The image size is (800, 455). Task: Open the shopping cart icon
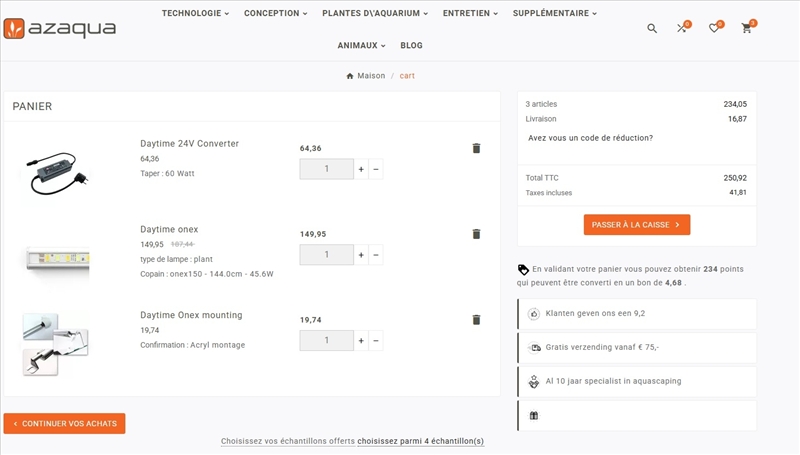click(747, 28)
